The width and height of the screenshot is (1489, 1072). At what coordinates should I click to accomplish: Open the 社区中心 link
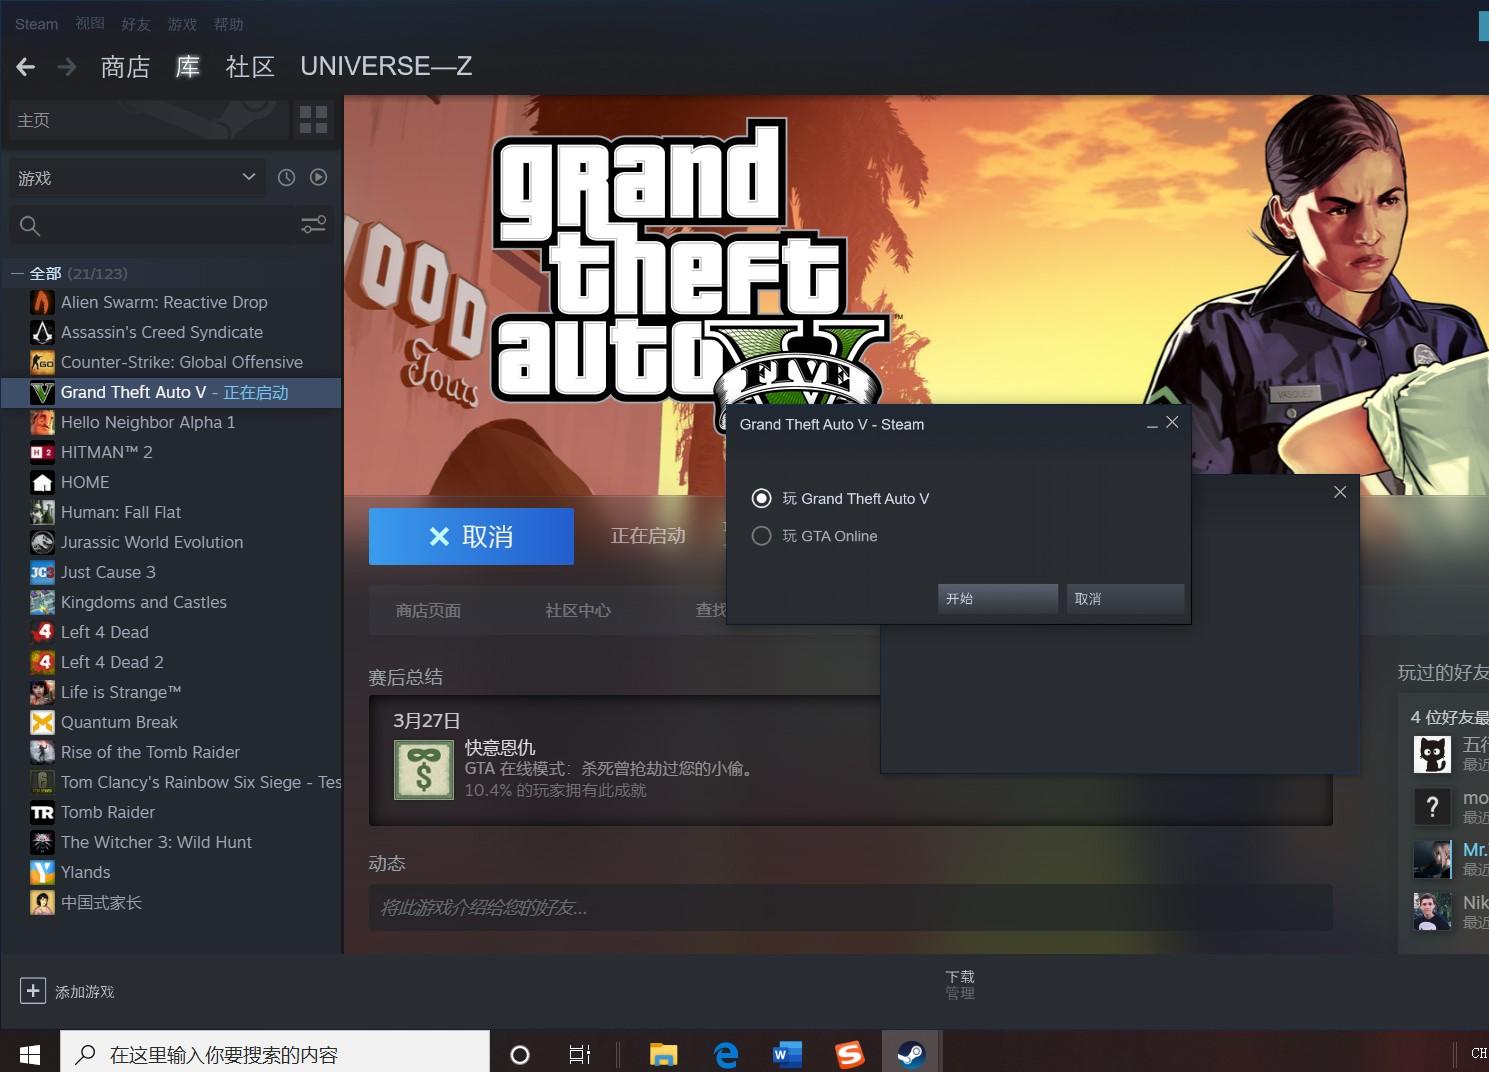[578, 610]
